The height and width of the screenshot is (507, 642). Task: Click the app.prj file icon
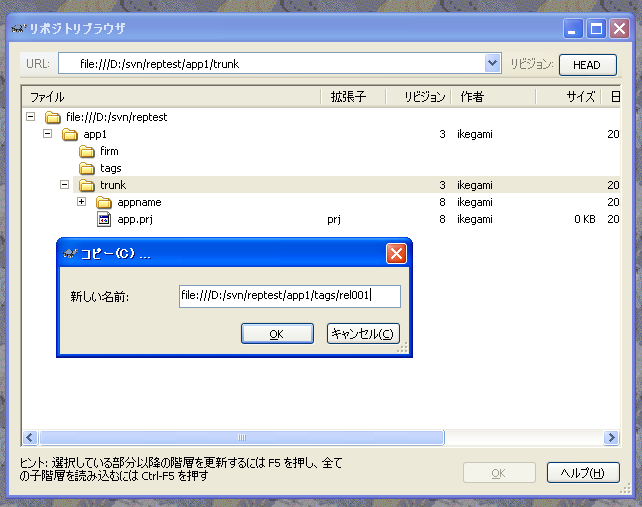point(104,219)
